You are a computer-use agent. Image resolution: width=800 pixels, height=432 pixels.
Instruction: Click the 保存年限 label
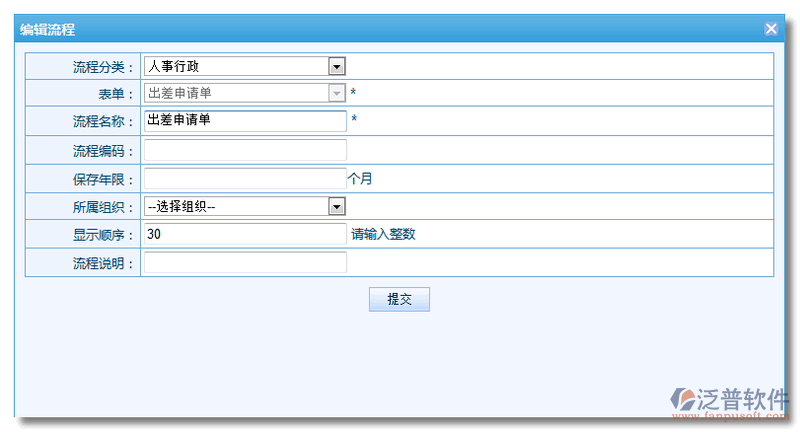103,180
